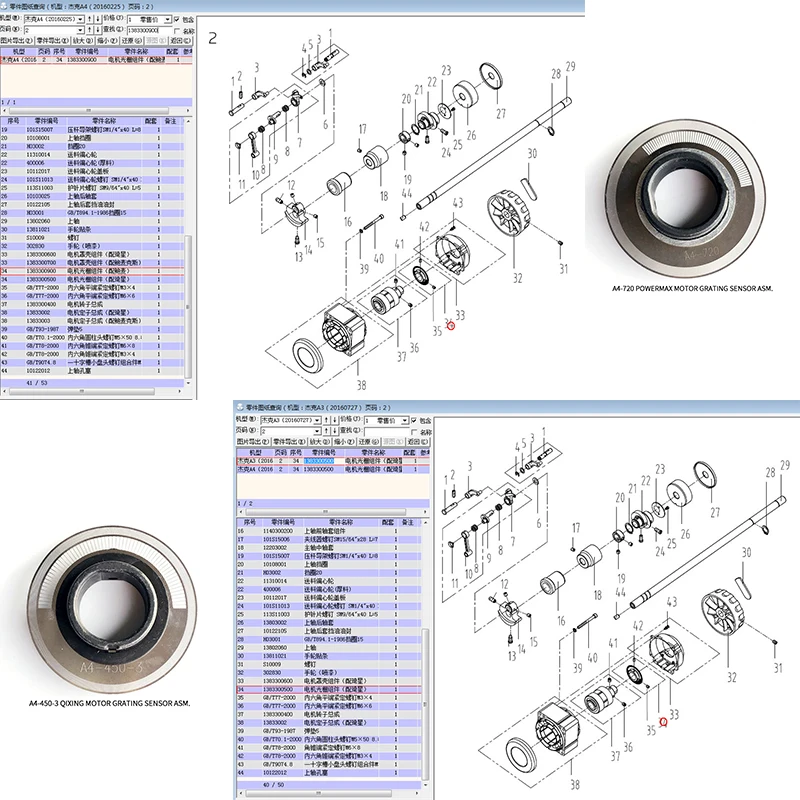
Task: Open 机型 dropdown showing 杰克A4 (20160225)
Action: click(x=80, y=19)
